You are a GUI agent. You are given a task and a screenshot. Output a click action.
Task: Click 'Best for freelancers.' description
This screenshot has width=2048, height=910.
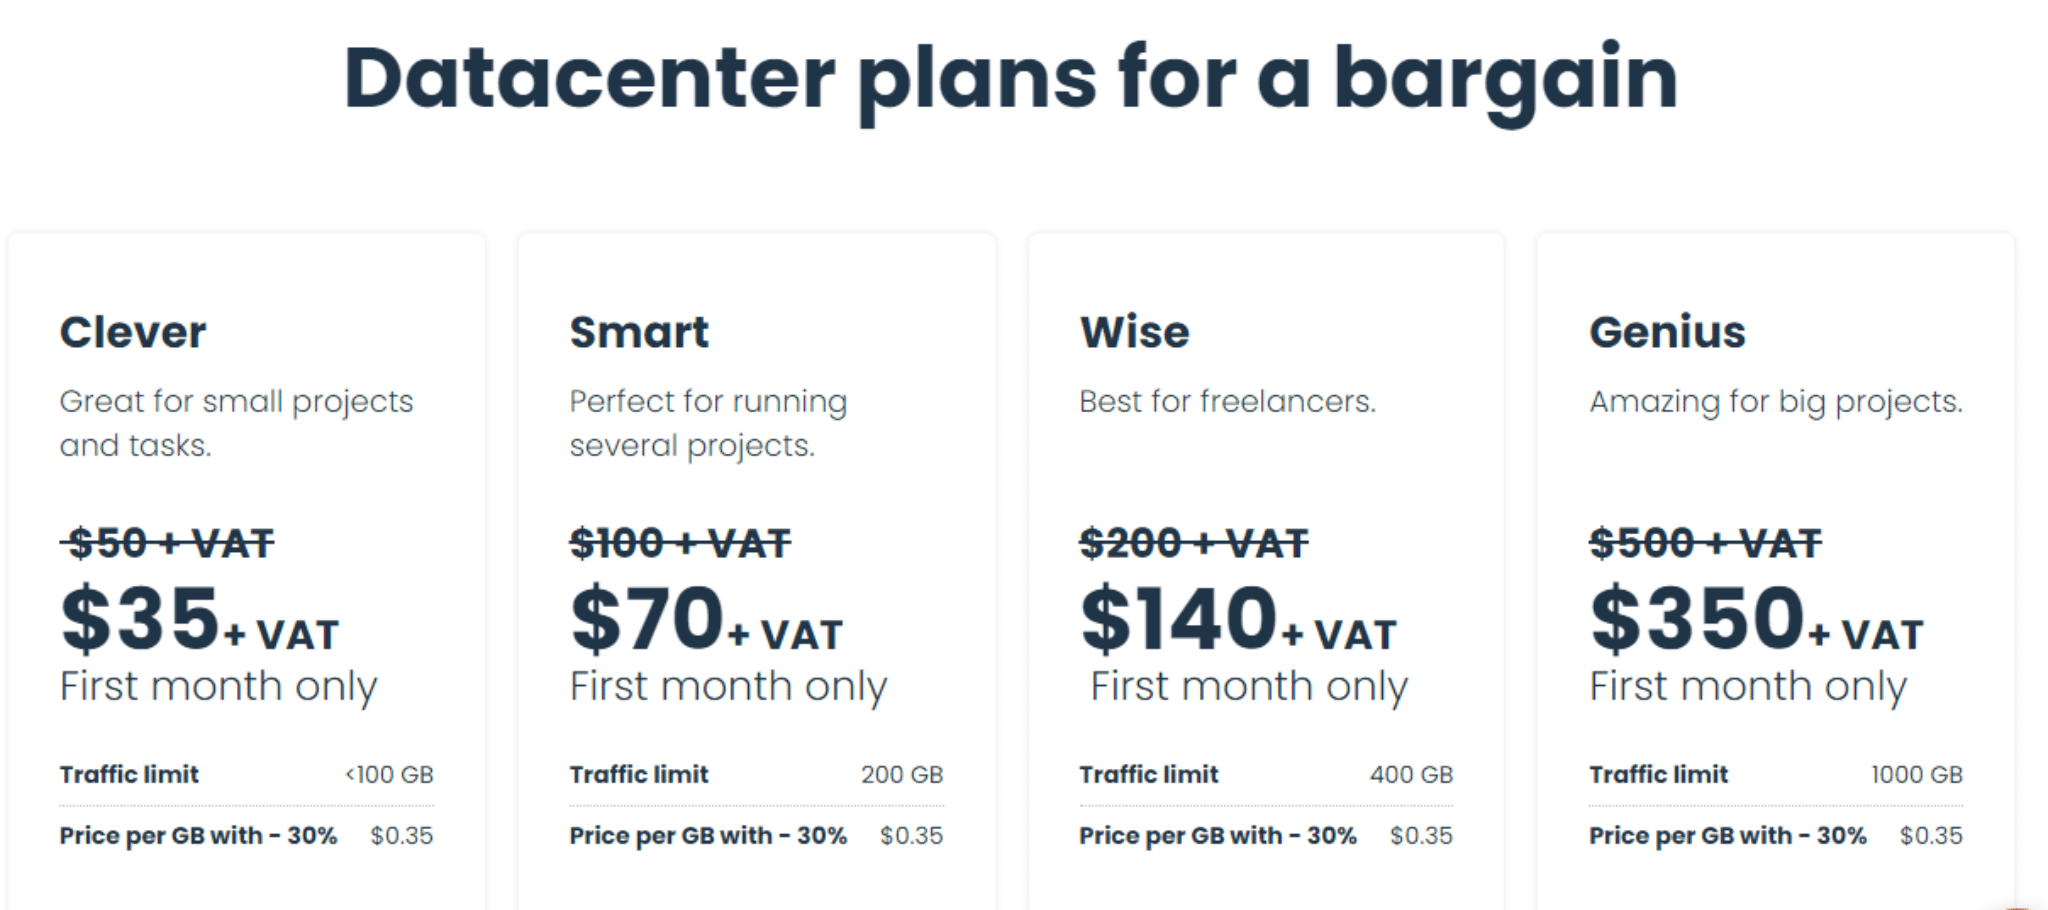pos(1228,402)
